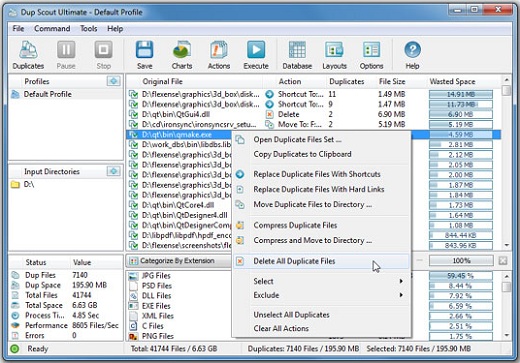Viewport: 520px width, 363px height.
Task: Click the Pause toolbar icon
Action: [66, 50]
